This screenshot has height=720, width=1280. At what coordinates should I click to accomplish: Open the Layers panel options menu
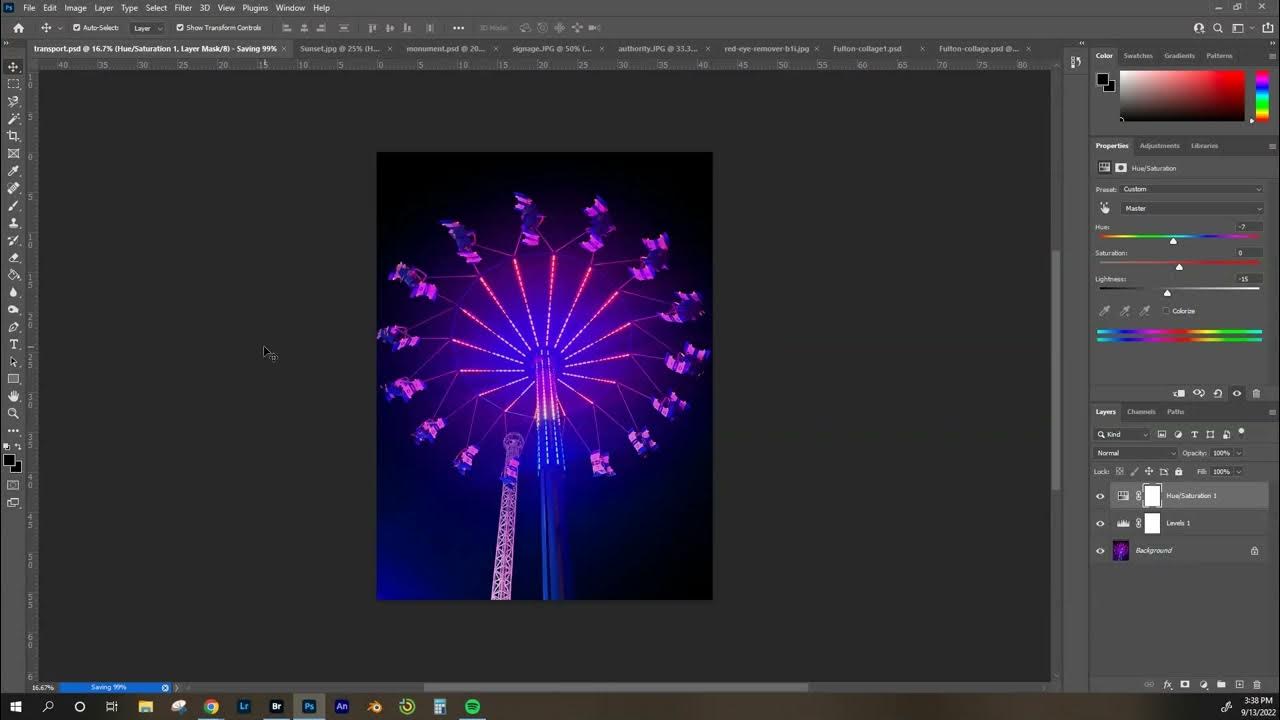pyautogui.click(x=1272, y=412)
